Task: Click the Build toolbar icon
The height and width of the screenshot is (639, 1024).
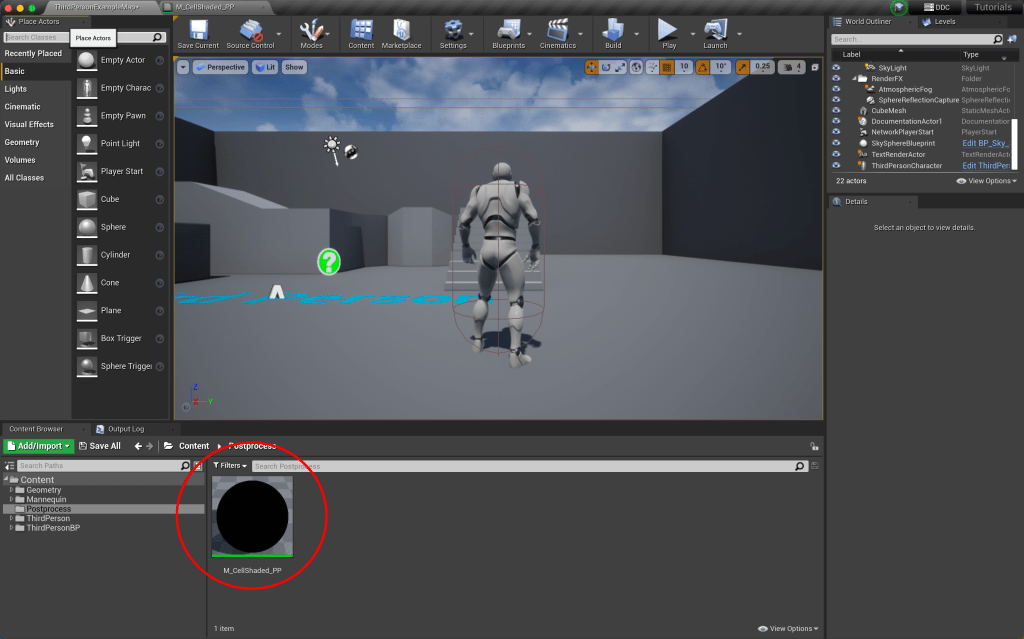Action: pyautogui.click(x=613, y=31)
